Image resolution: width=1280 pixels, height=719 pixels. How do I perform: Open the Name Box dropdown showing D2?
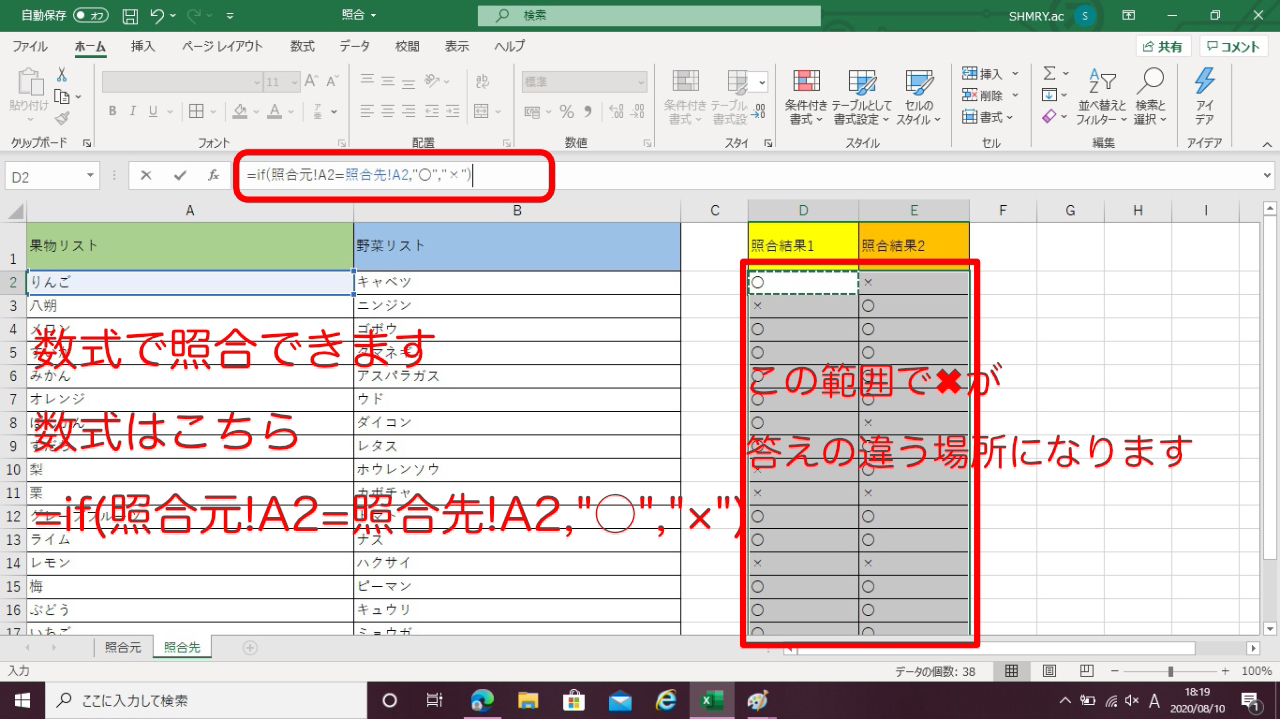(91, 176)
